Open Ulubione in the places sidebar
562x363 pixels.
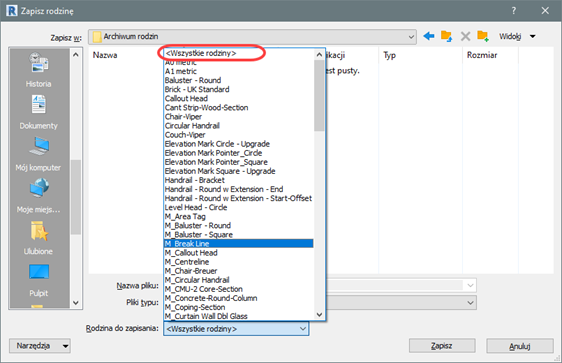click(39, 237)
